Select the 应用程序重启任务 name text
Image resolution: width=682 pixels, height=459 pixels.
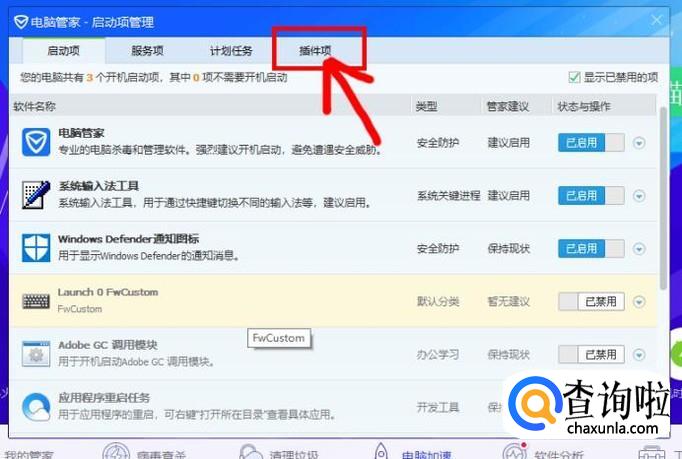click(x=104, y=398)
